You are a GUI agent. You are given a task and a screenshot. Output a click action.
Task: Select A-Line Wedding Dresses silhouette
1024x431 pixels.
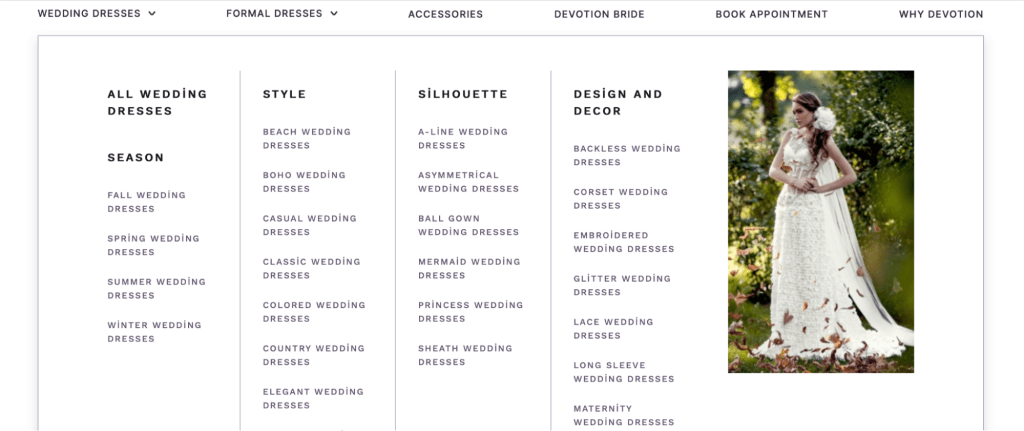pyautogui.click(x=463, y=138)
